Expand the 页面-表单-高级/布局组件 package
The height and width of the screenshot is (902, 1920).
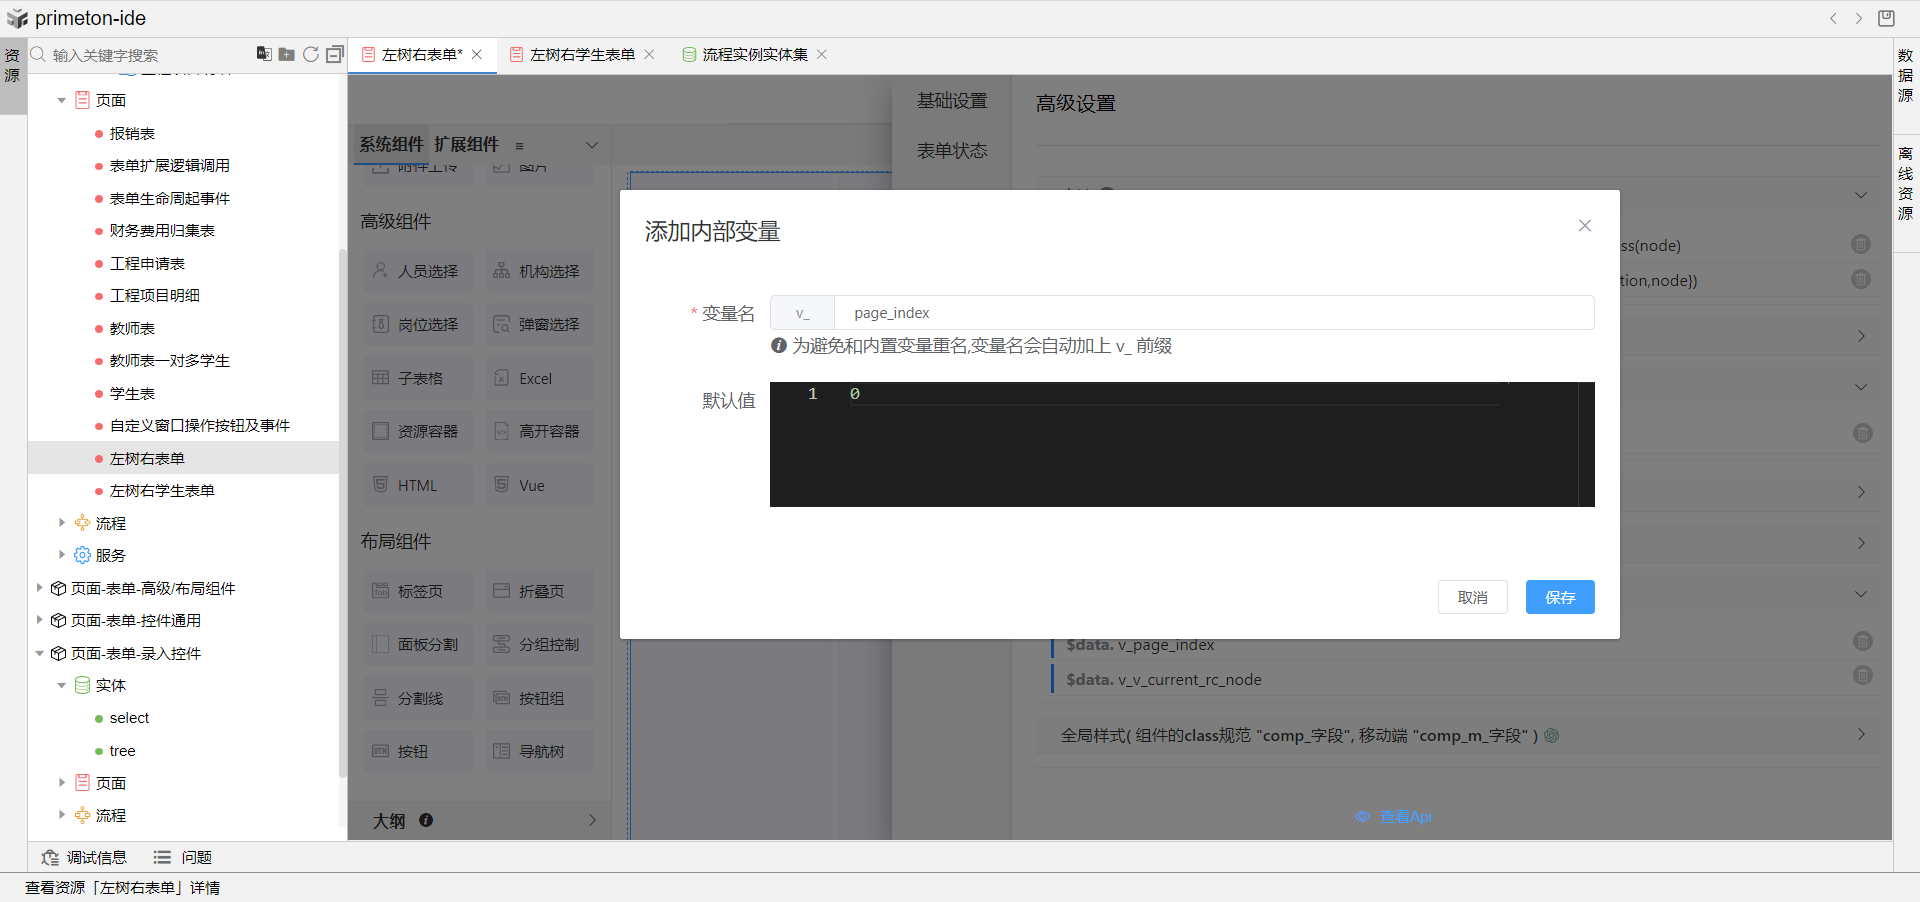(39, 588)
